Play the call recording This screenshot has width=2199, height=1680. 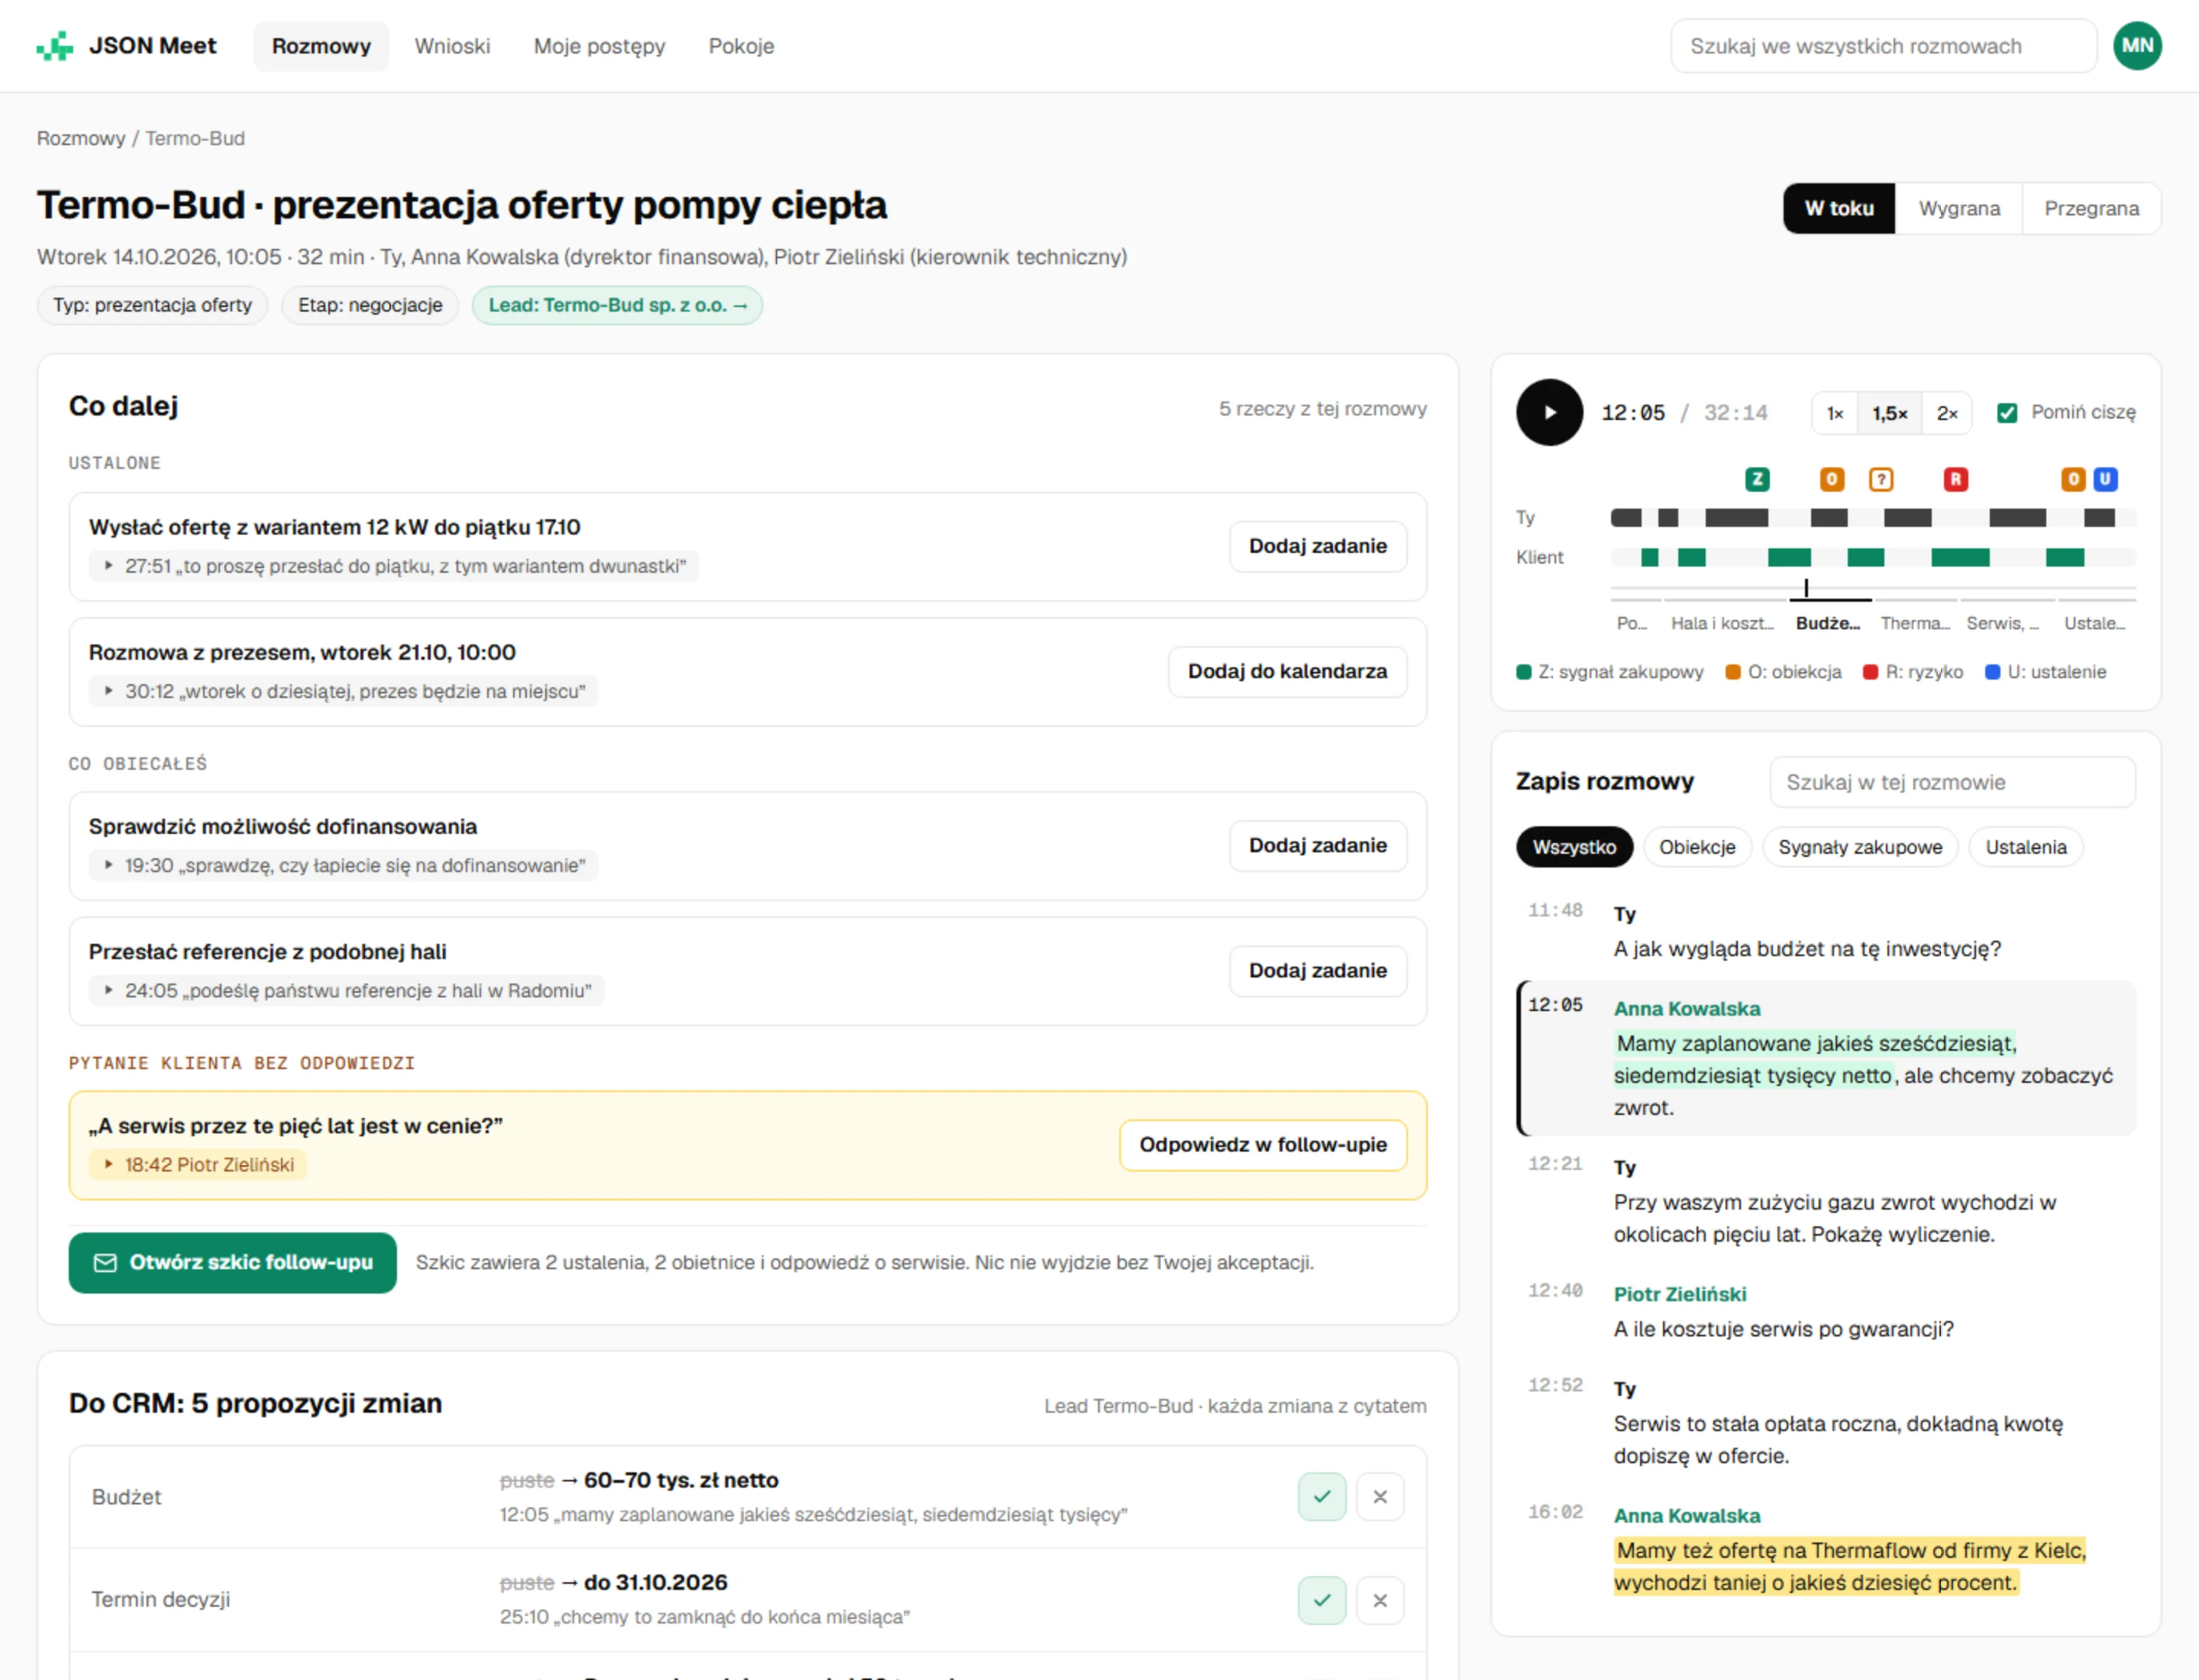pyautogui.click(x=1549, y=412)
